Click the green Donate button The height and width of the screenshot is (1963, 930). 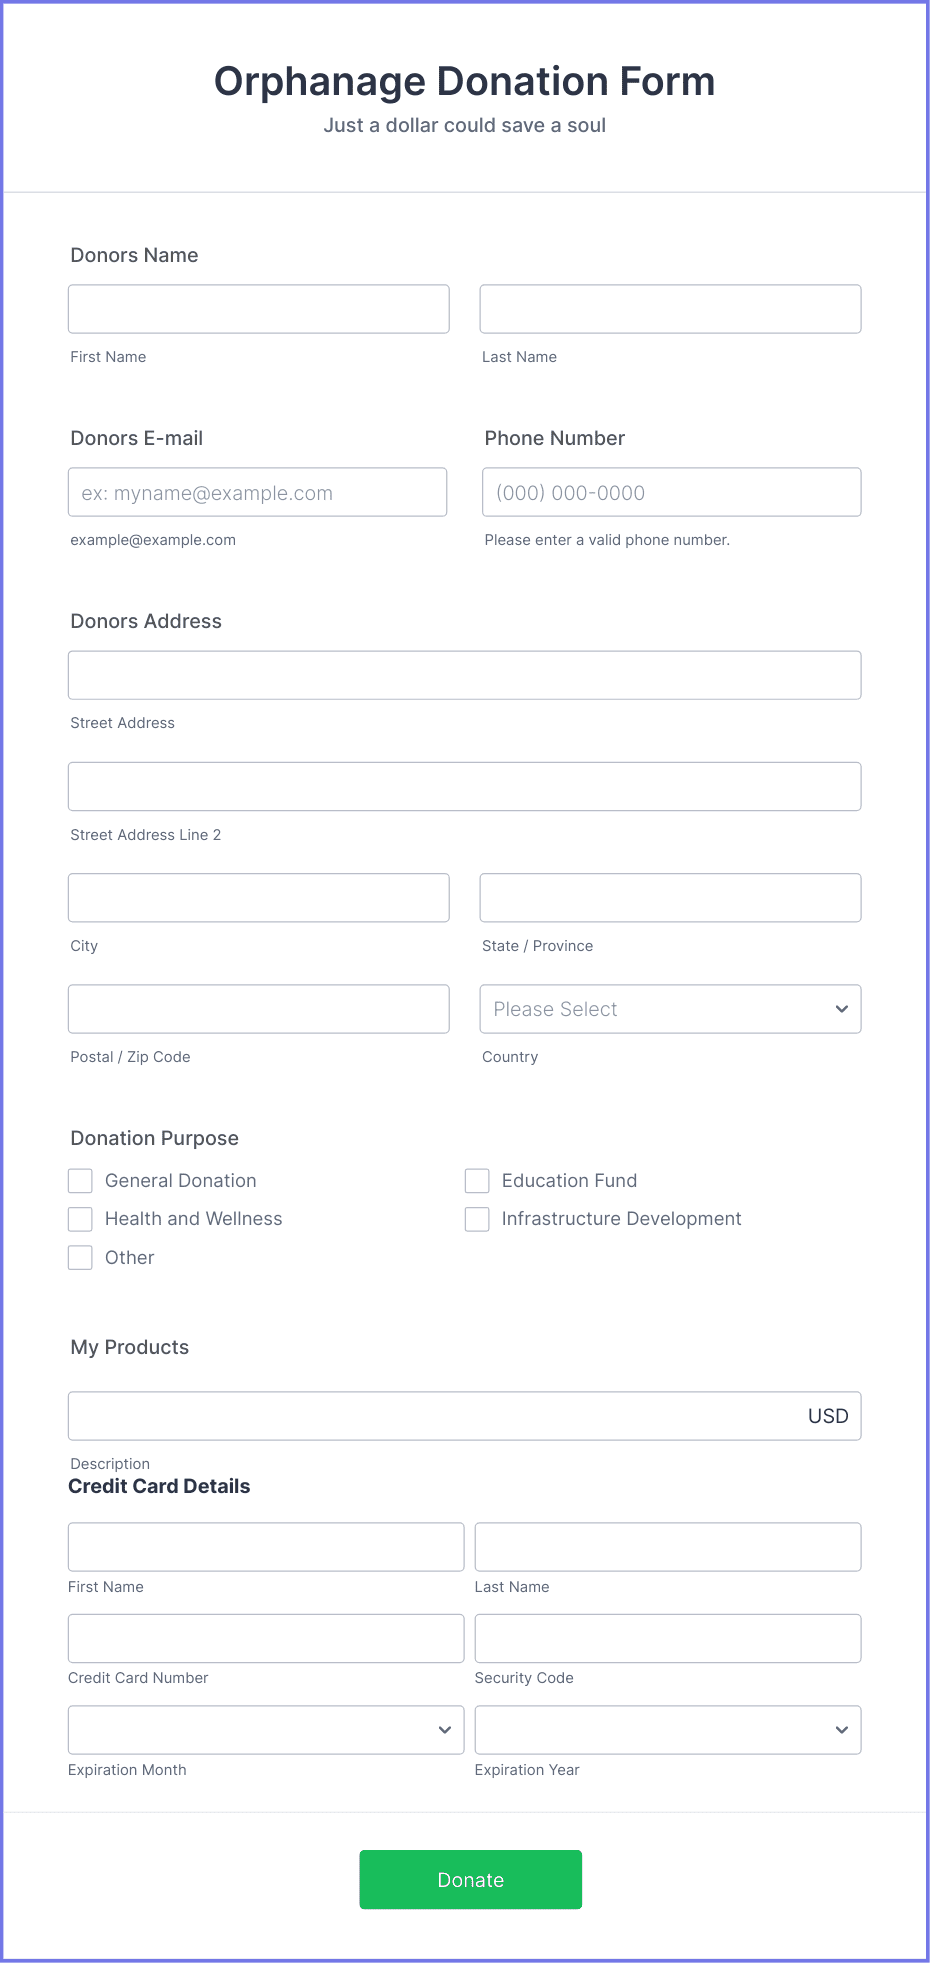[x=471, y=1880]
